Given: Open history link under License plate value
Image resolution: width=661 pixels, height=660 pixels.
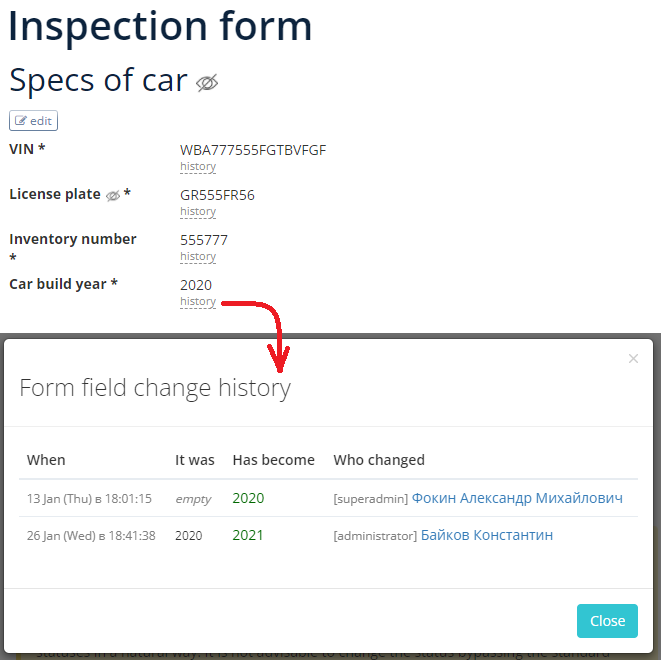Looking at the screenshot, I should click(x=198, y=212).
